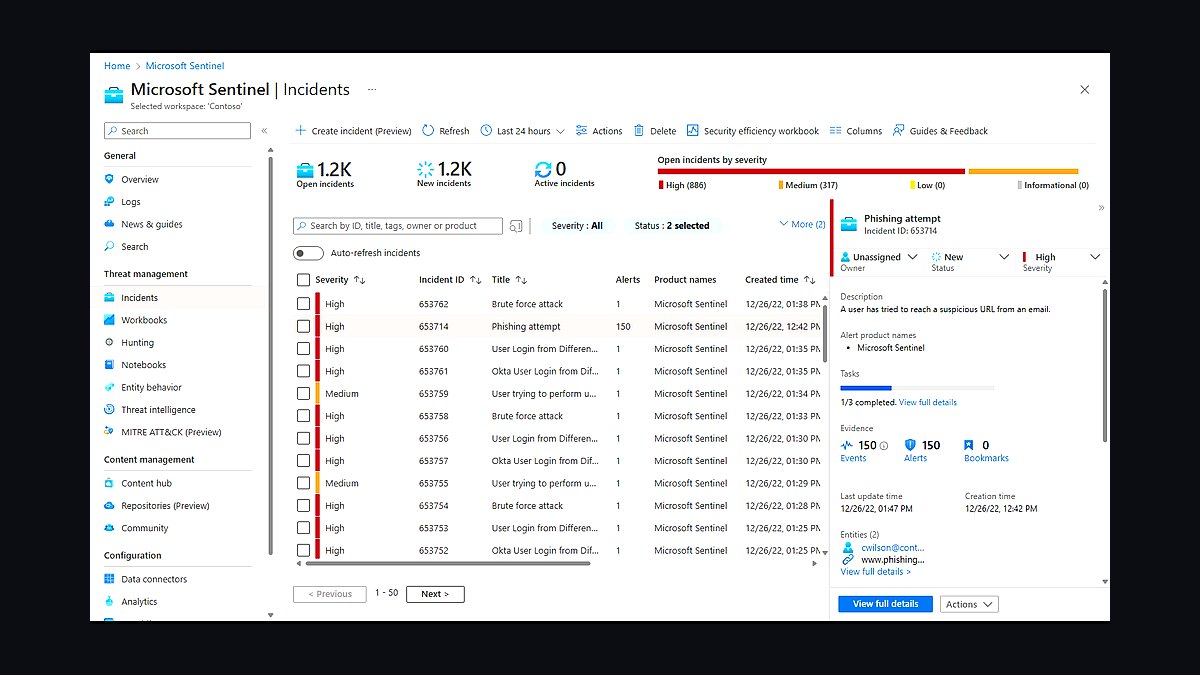Click the Home breadcrumb link
Screen dimensions: 1200x675
[x=117, y=66]
